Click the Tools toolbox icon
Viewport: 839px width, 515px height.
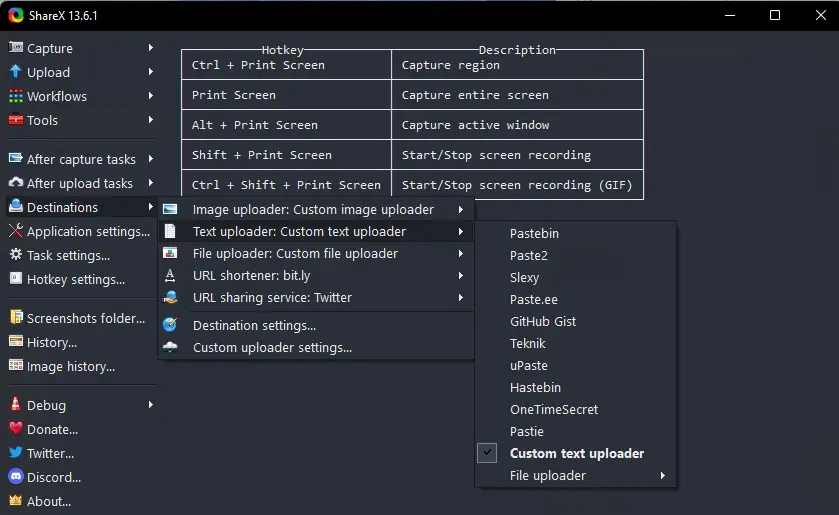16,119
